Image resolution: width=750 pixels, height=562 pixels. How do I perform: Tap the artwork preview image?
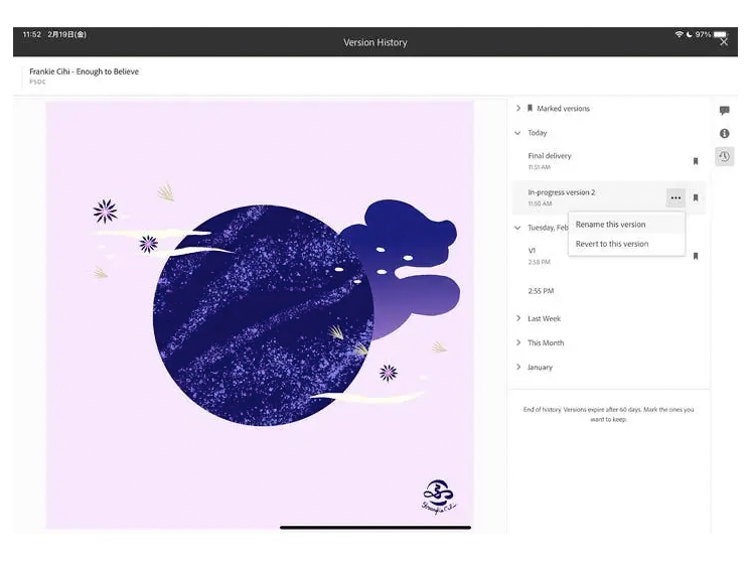[x=260, y=315]
